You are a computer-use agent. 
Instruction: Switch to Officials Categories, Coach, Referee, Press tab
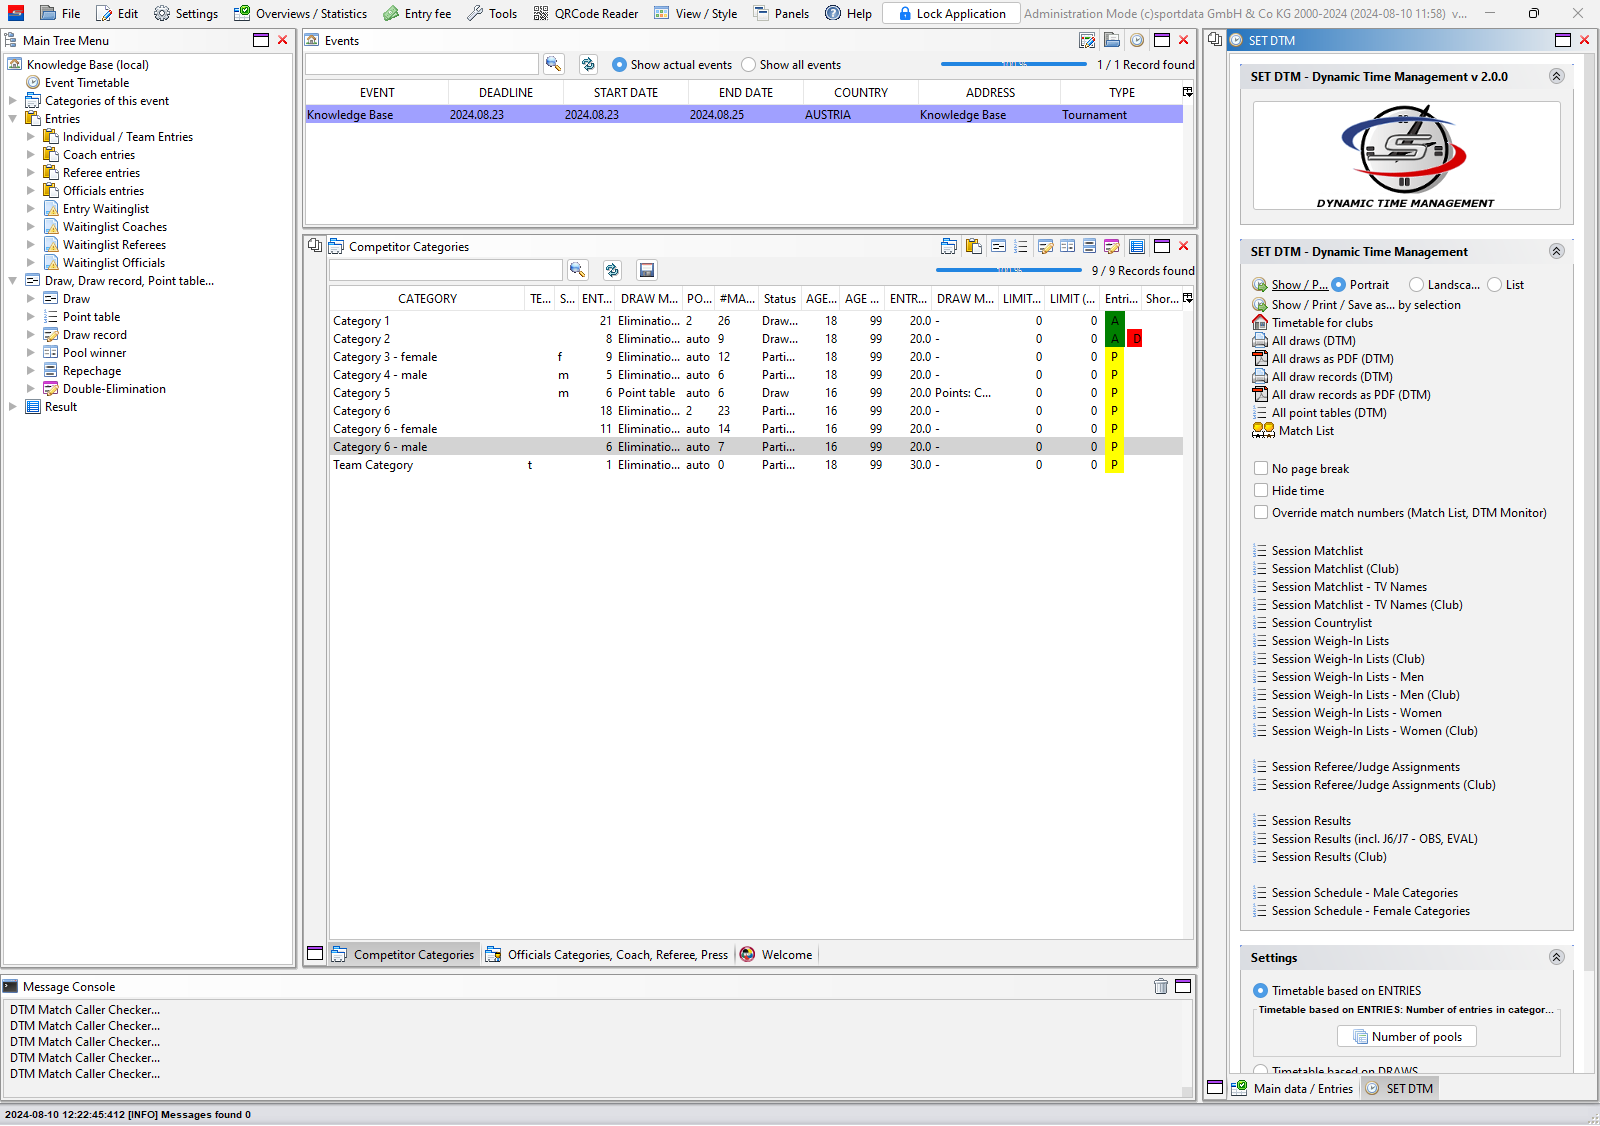coord(607,955)
